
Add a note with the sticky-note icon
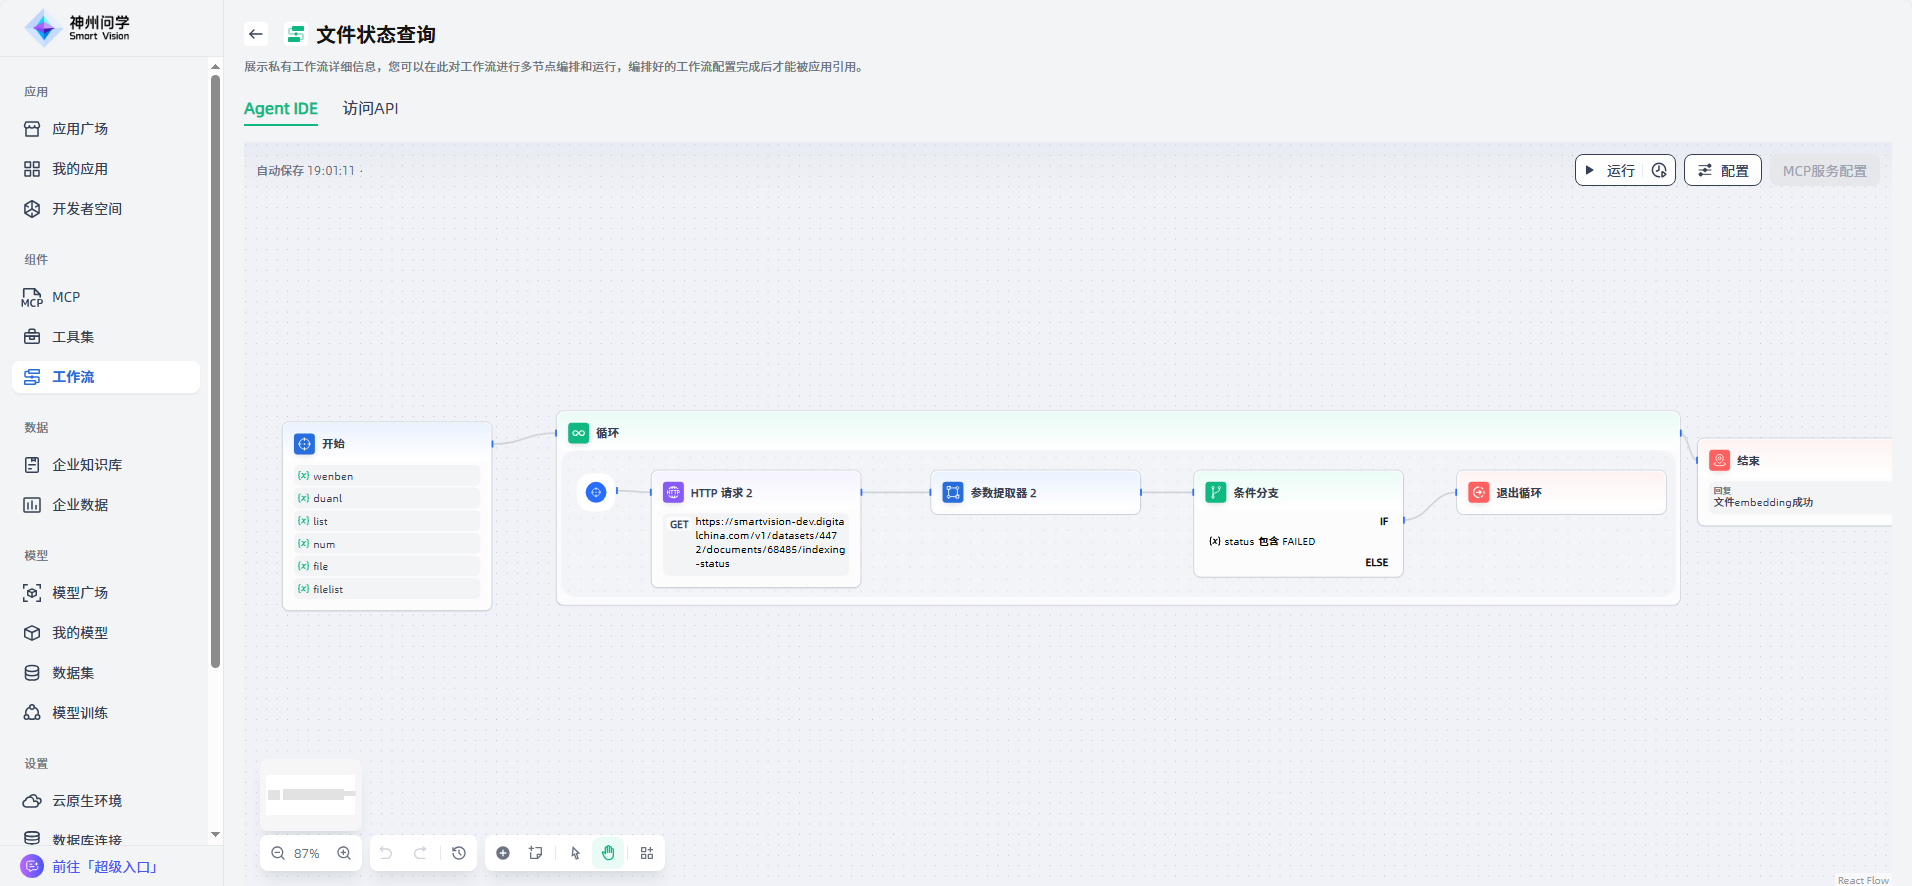(536, 853)
